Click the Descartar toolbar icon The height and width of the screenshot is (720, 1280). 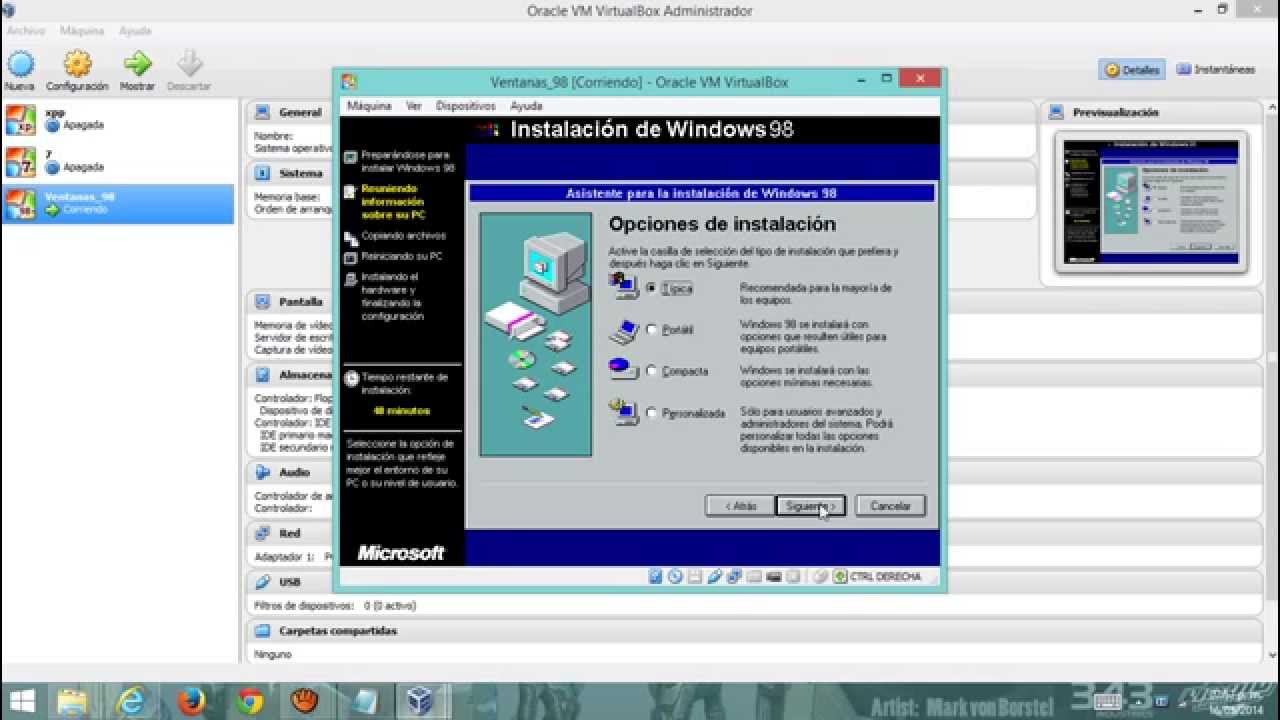pos(189,65)
